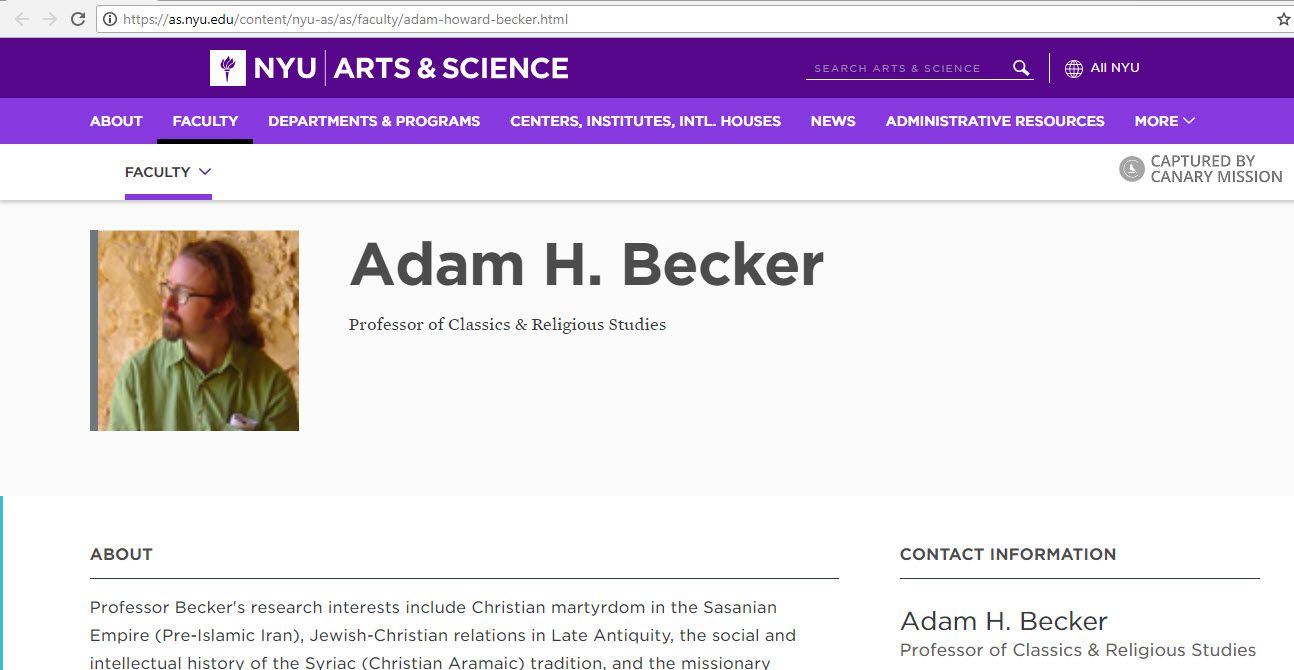The height and width of the screenshot is (670, 1294).
Task: Select the CENTERS, INSTITUTES, INTL. HOUSES link
Action: pos(645,121)
